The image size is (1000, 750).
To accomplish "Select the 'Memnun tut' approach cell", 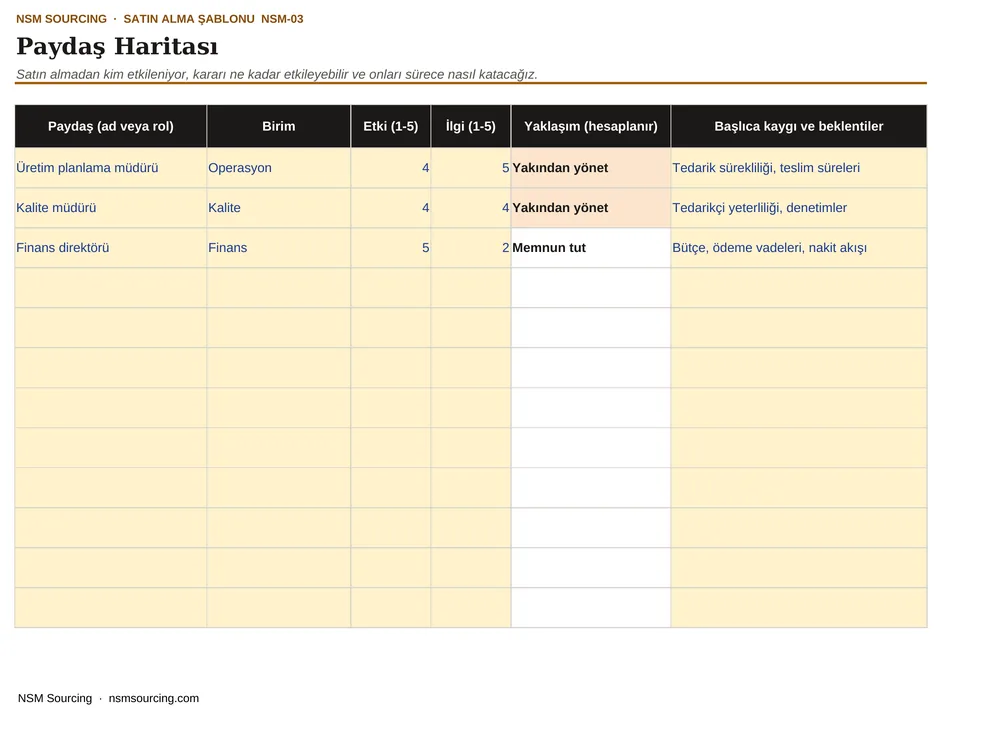I will [x=591, y=248].
